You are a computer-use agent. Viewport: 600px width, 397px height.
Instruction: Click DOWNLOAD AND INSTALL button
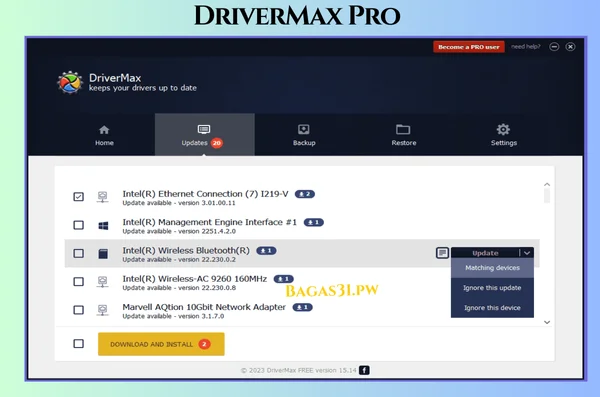pos(161,344)
